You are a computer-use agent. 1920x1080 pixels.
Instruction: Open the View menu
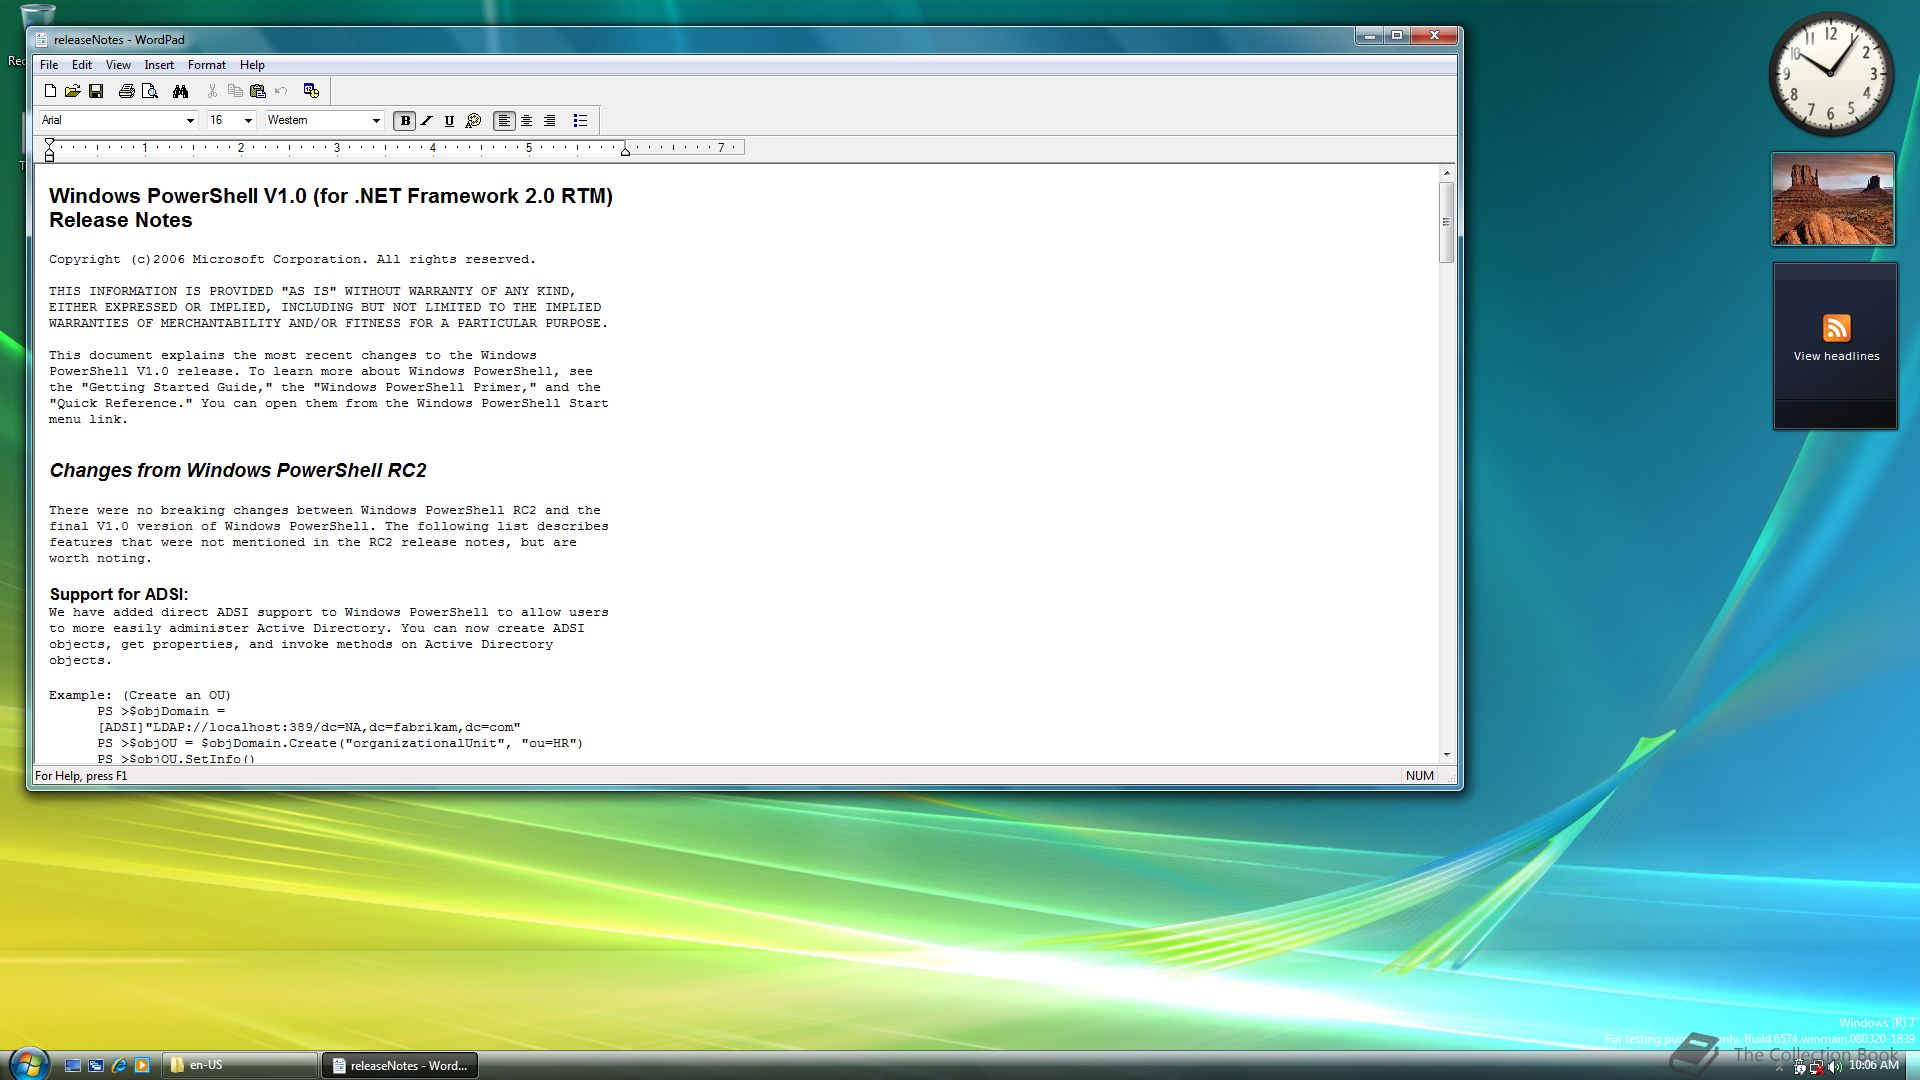[x=118, y=65]
